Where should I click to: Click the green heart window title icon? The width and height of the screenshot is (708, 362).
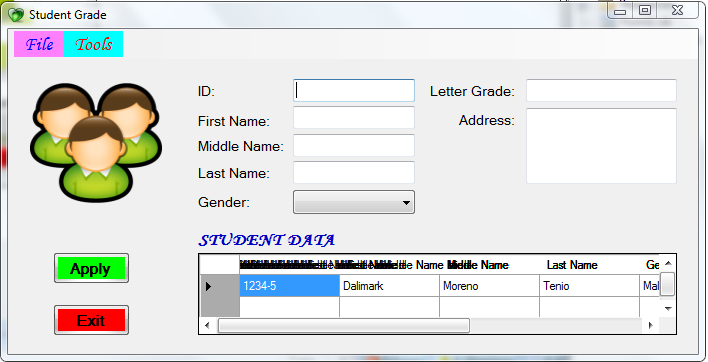click(16, 15)
